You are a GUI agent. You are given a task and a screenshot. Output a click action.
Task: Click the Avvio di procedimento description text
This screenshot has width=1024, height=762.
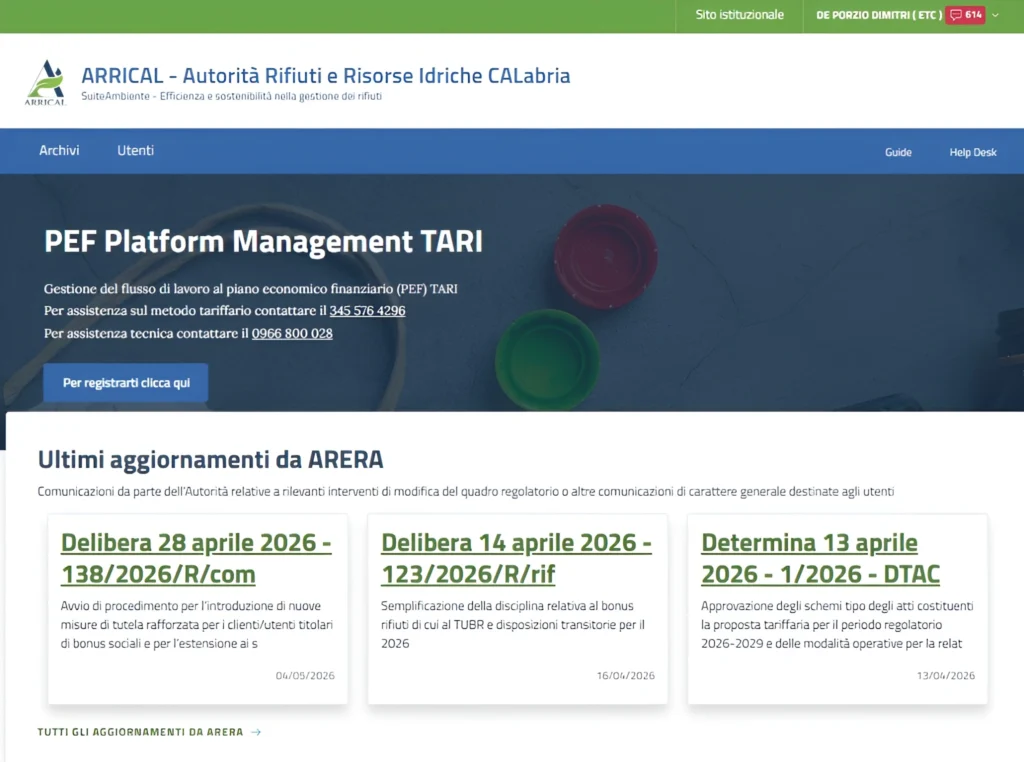click(197, 625)
